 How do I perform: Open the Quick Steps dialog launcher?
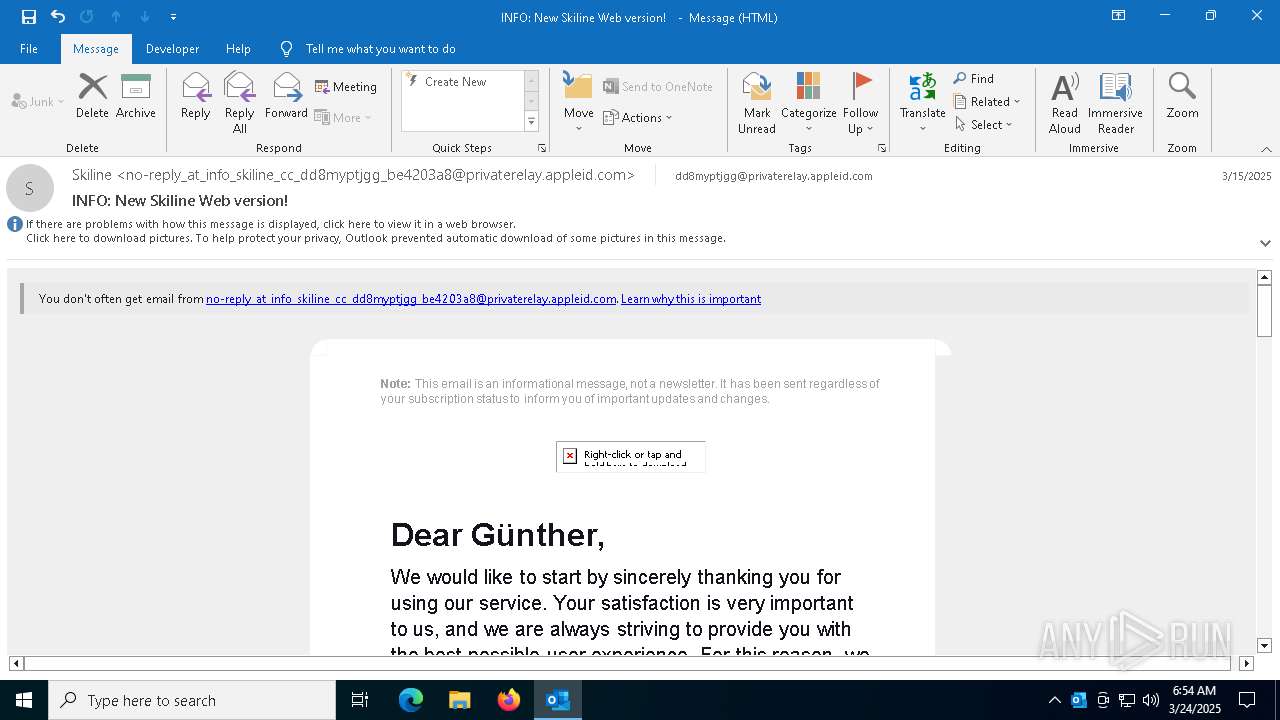[x=542, y=148]
